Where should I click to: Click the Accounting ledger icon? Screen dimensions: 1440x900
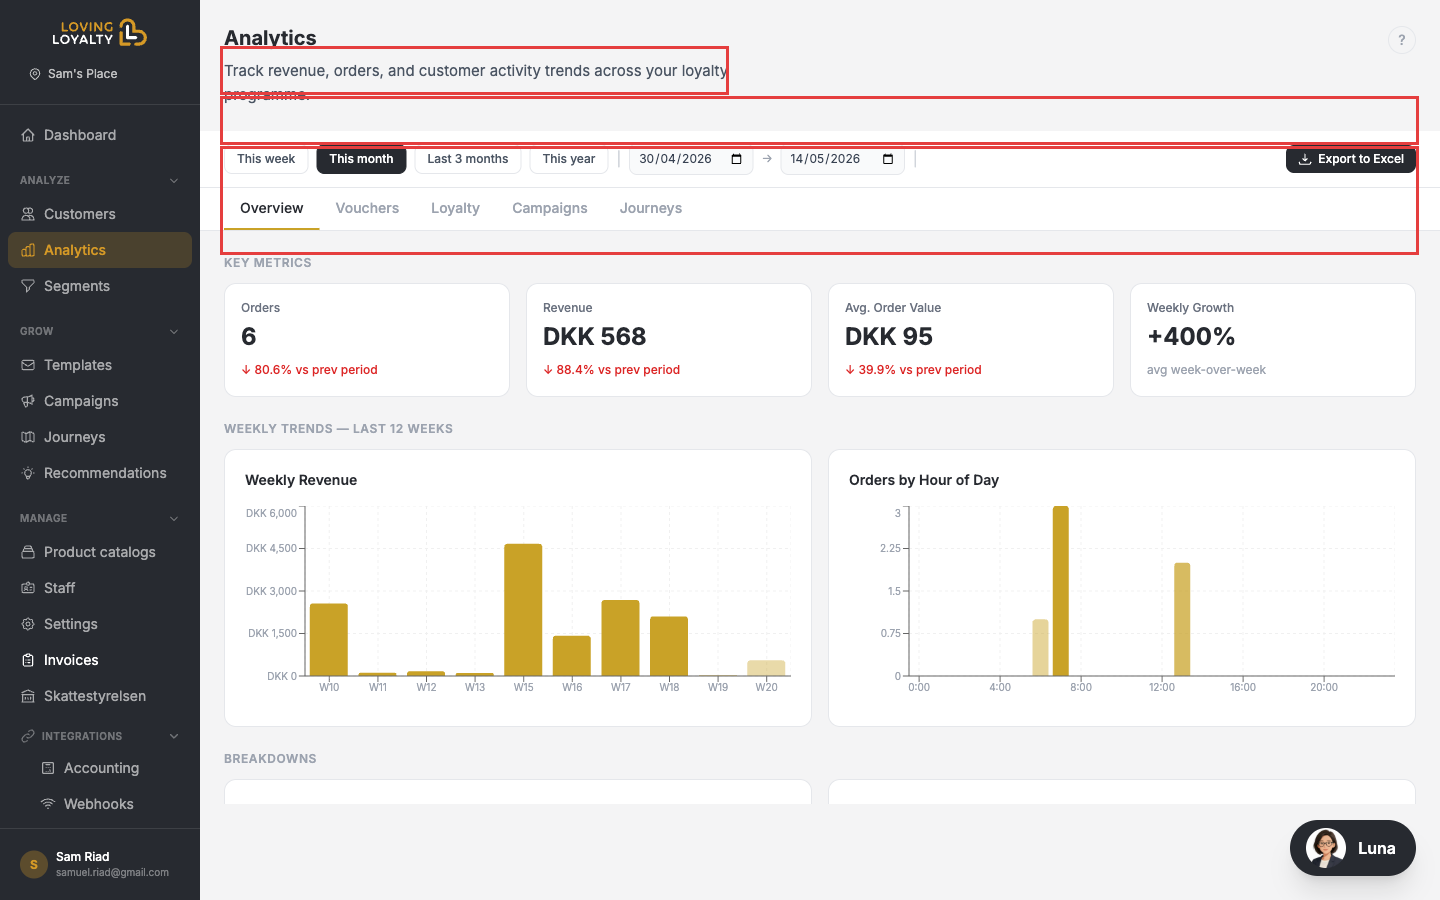48,768
